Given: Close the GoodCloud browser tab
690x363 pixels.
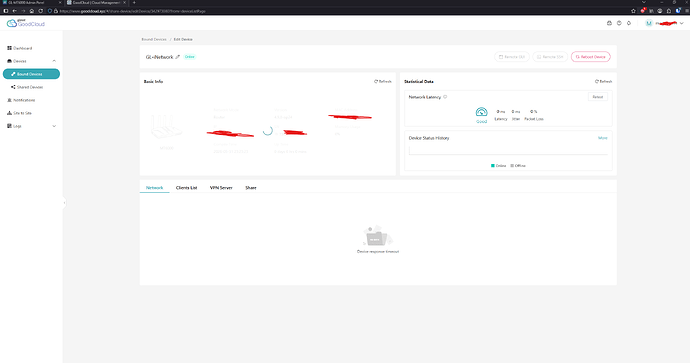Looking at the screenshot, I should coord(125,3).
